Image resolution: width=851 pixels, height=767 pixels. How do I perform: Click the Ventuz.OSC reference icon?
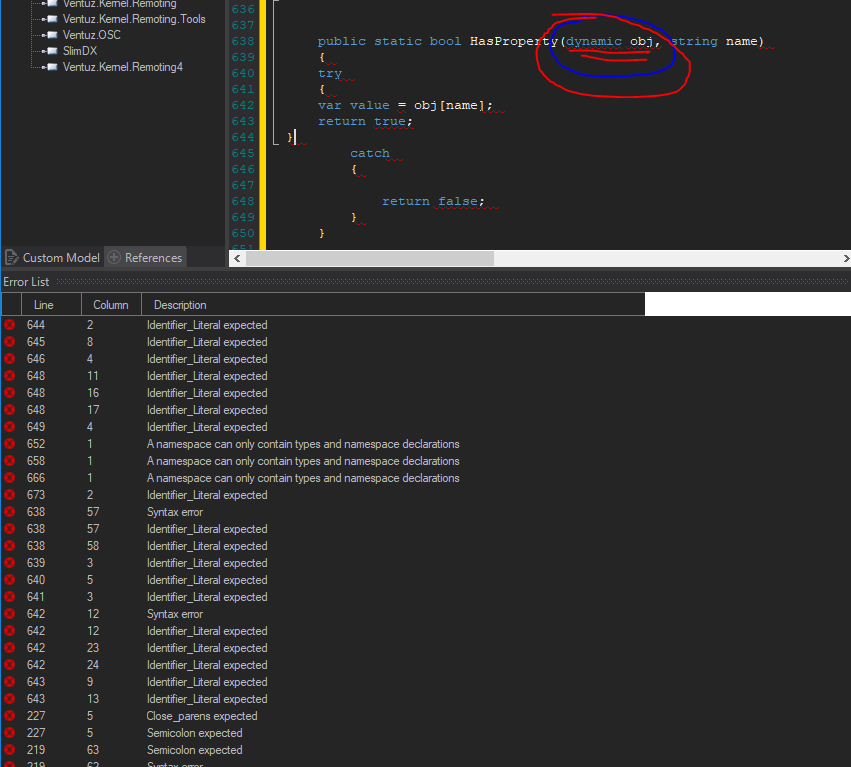[x=50, y=34]
